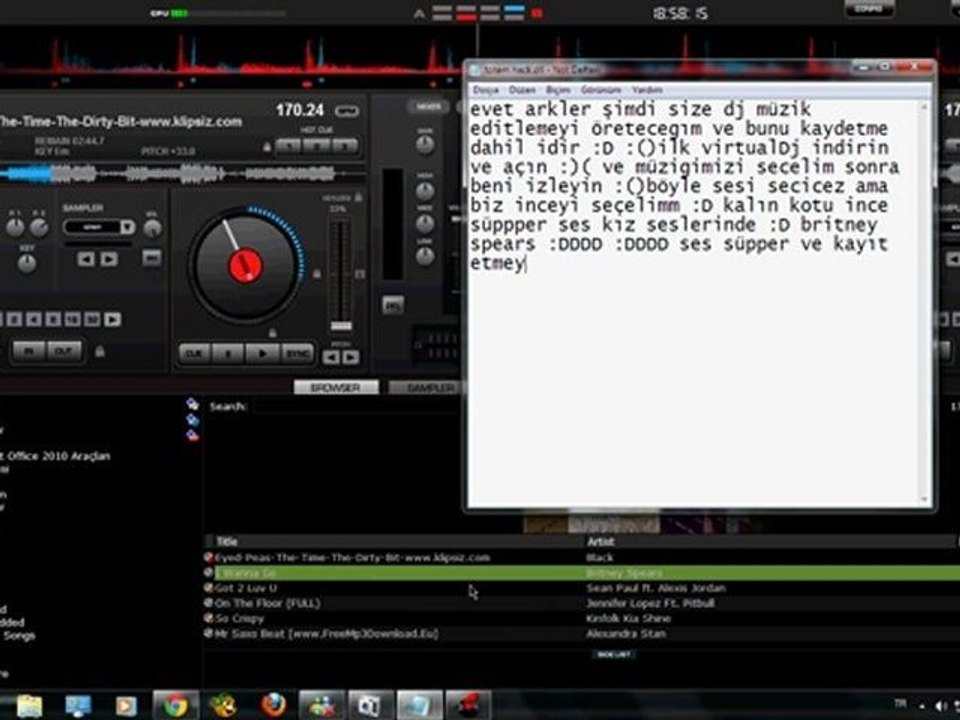Open Yardım menu in Notepad
The width and height of the screenshot is (960, 720).
[647, 90]
